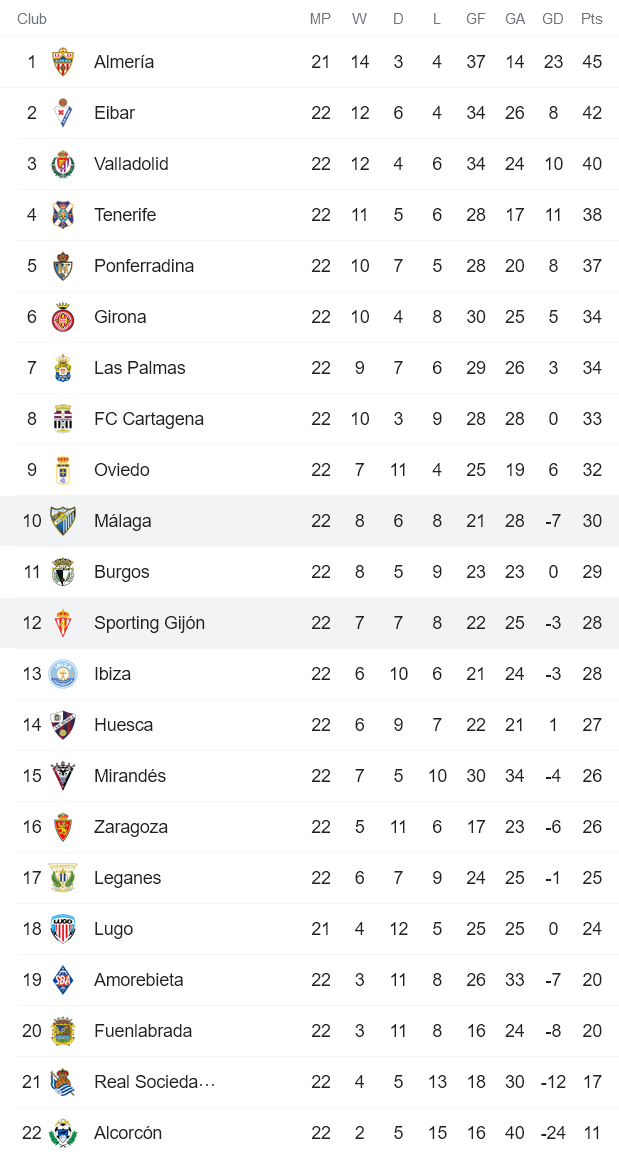Viewport: 619px width, 1152px height.
Task: Click the Sporting Gijón badge icon
Action: (63, 623)
